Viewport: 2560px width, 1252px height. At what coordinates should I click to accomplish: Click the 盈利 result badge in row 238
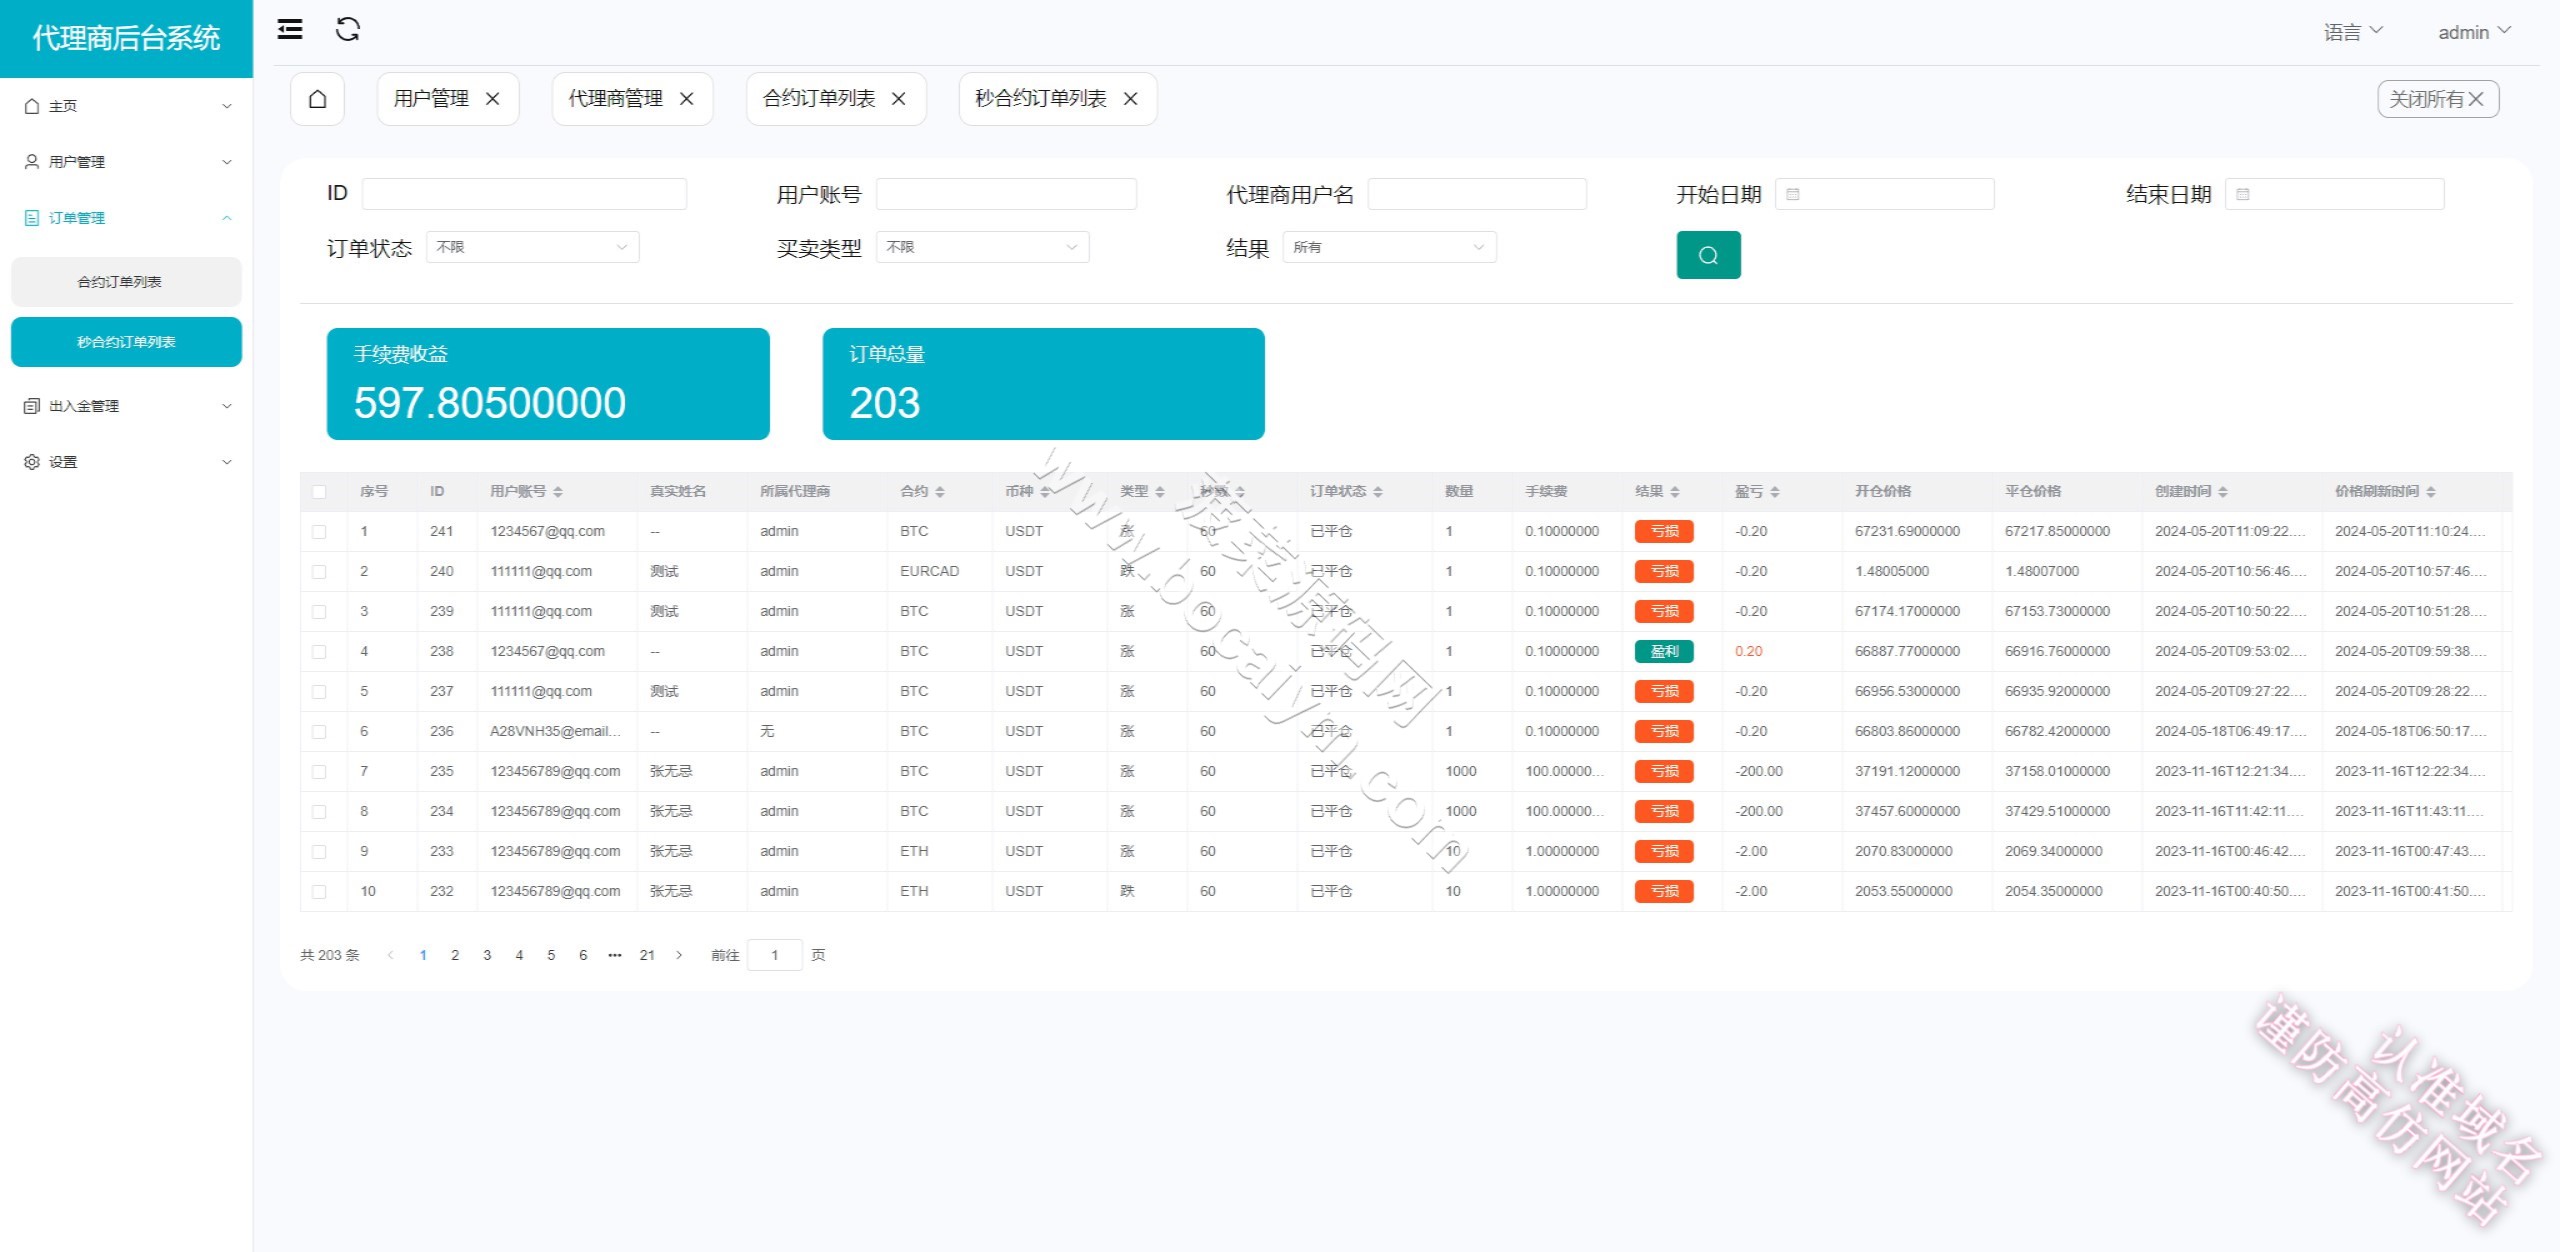tap(1664, 652)
